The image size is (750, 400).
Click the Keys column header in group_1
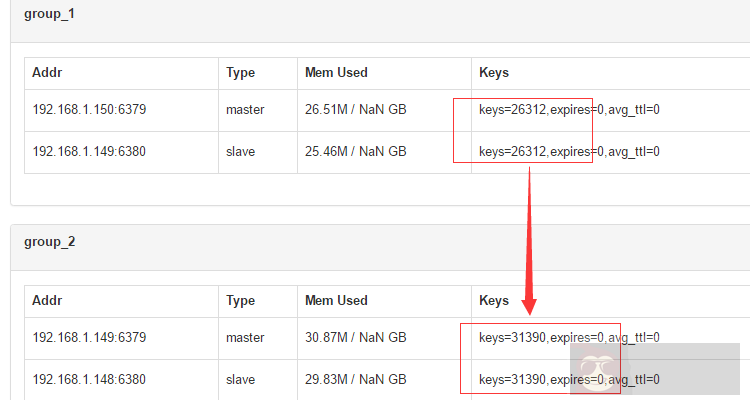click(x=494, y=73)
